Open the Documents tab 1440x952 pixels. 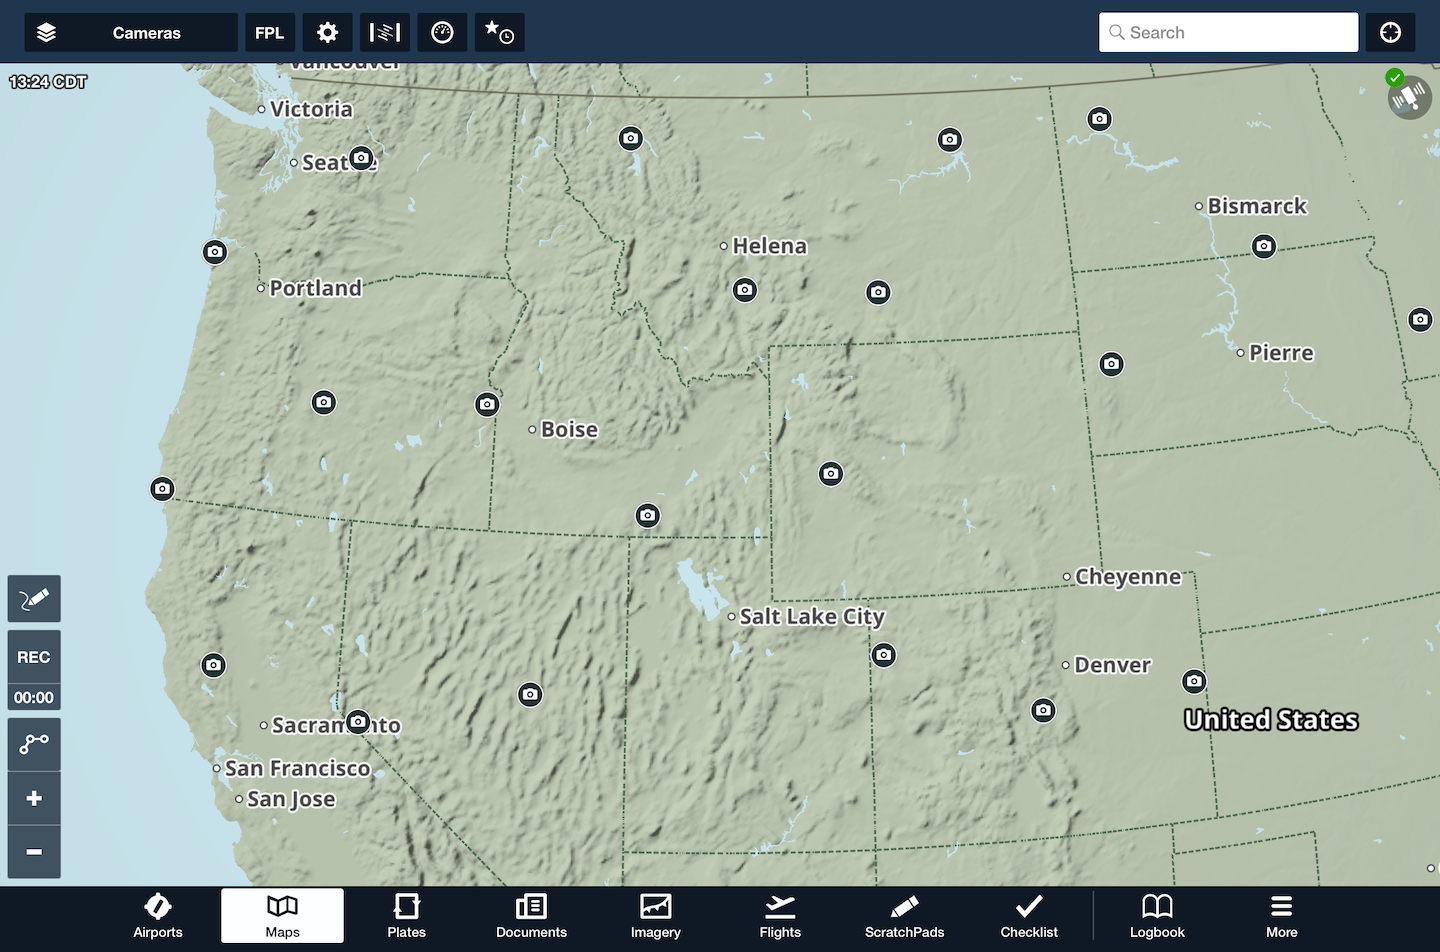[531, 916]
